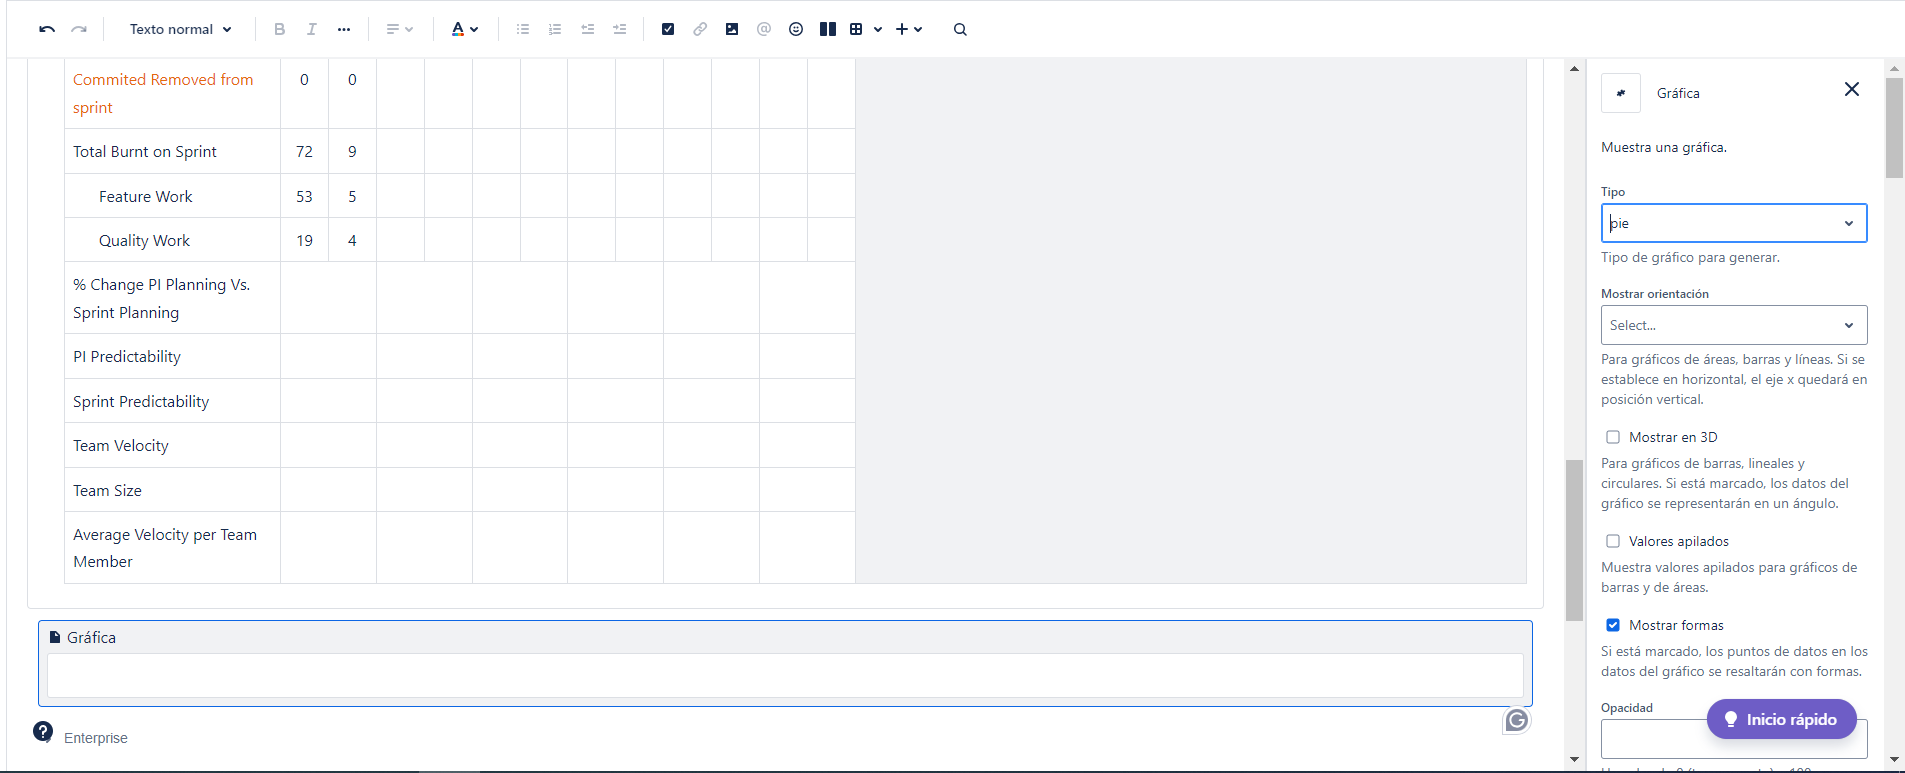The width and height of the screenshot is (1905, 773).
Task: Select Average Velocity per Team Member cell
Action: point(172,548)
